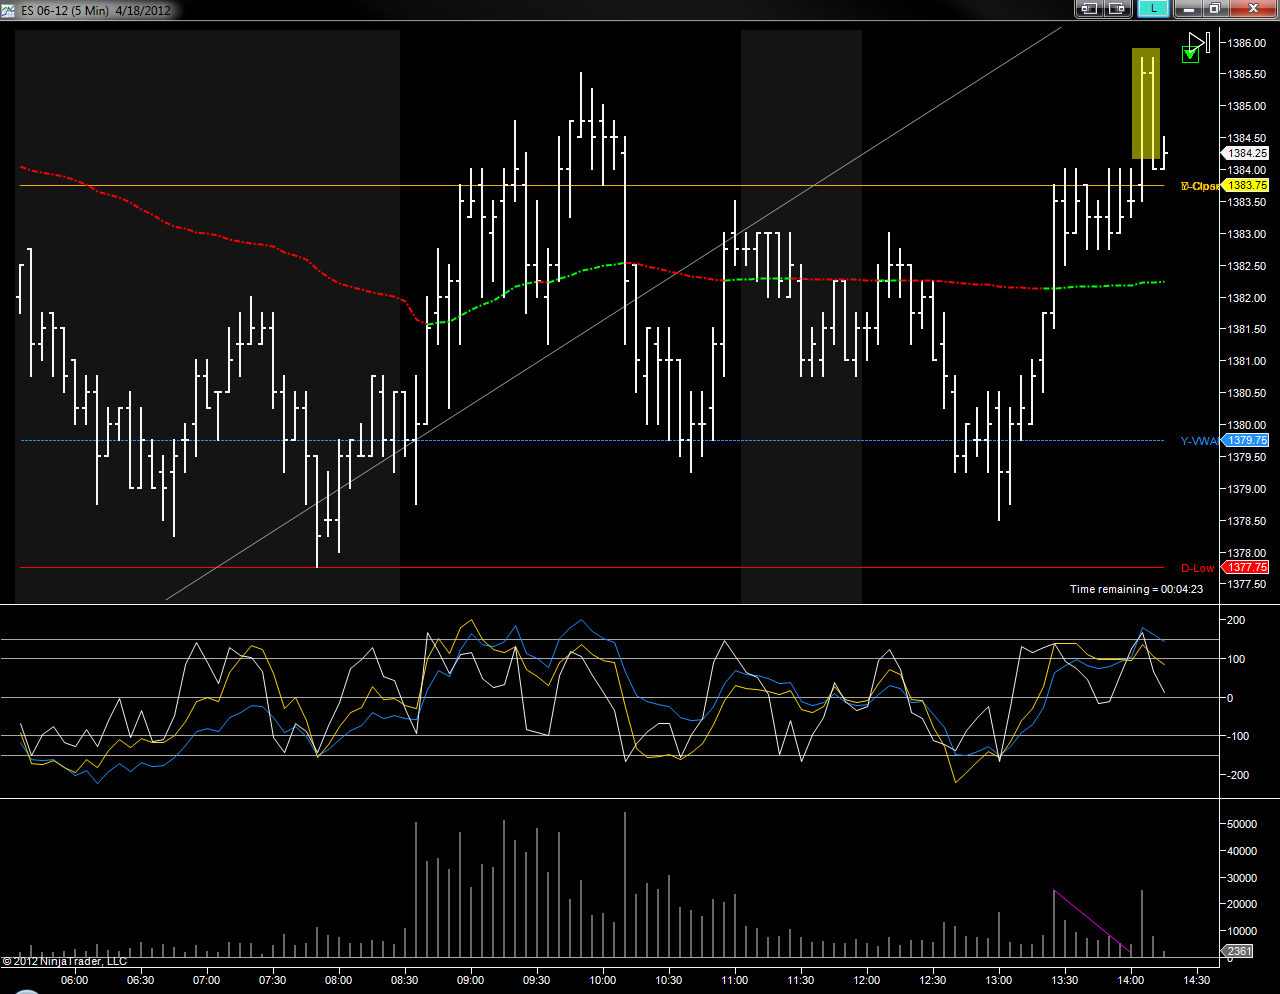The height and width of the screenshot is (994, 1280).
Task: Click the 10:00 time axis label
Action: point(602,980)
